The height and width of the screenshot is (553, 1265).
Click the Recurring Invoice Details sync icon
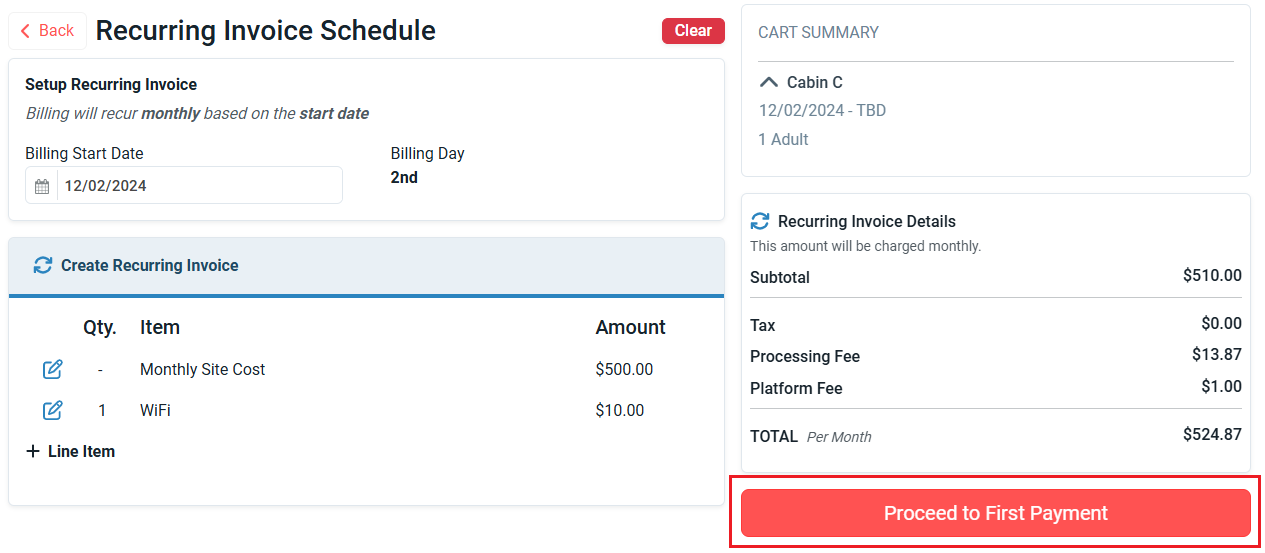[x=760, y=222]
